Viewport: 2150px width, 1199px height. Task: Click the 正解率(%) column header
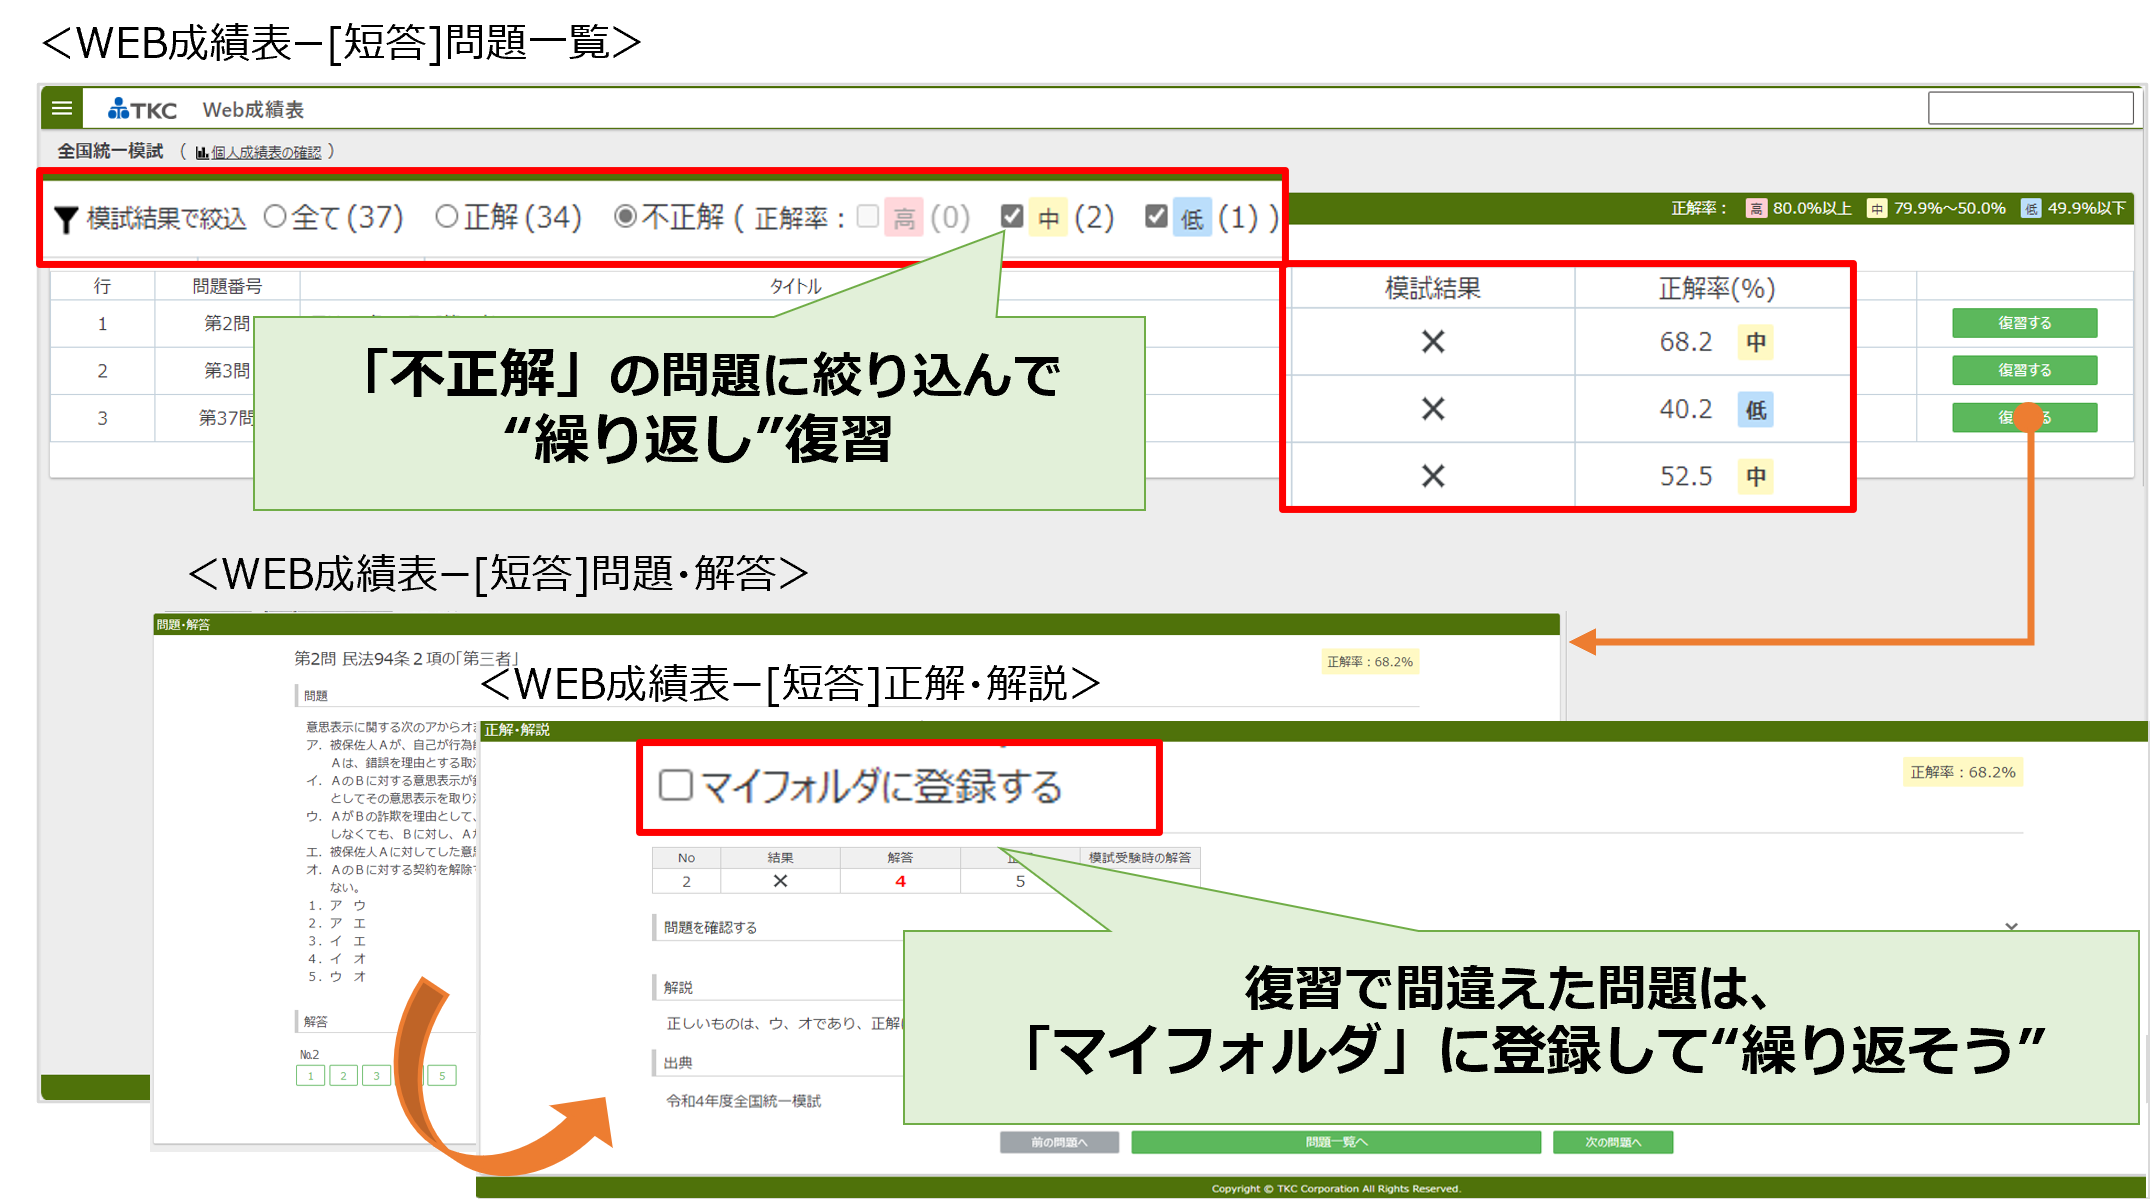[x=1716, y=289]
